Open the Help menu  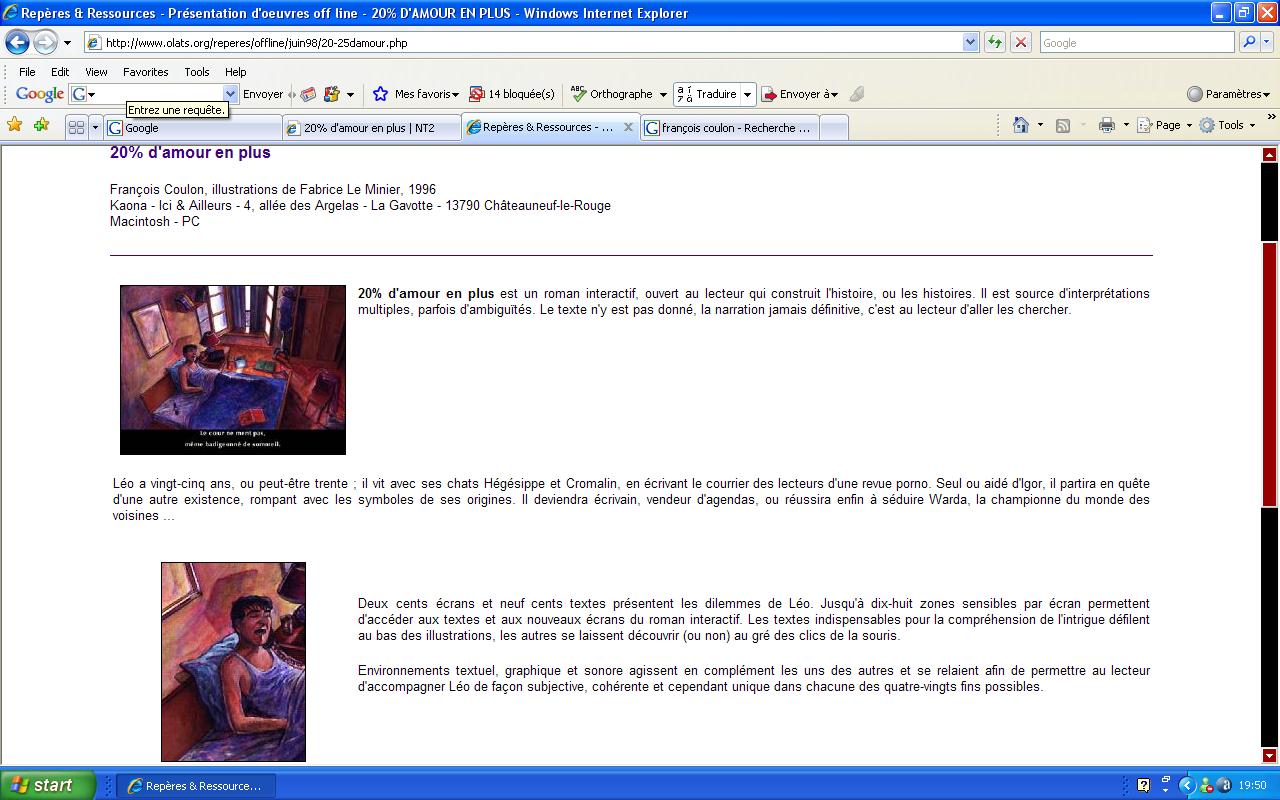[x=235, y=72]
